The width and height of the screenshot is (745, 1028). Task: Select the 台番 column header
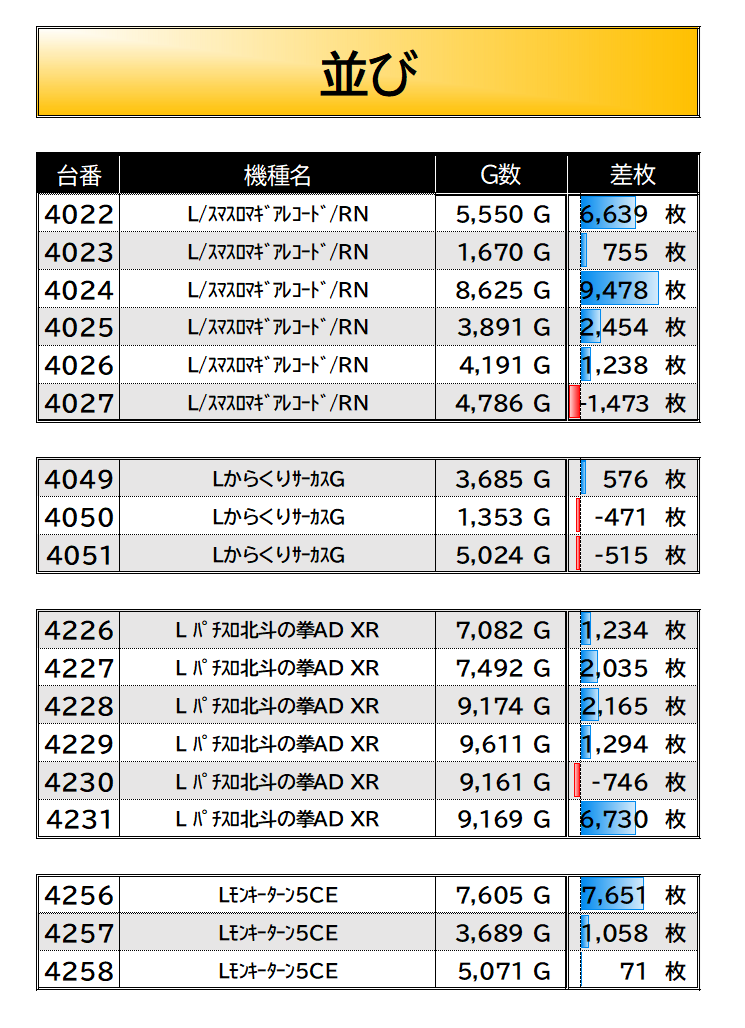pyautogui.click(x=79, y=174)
